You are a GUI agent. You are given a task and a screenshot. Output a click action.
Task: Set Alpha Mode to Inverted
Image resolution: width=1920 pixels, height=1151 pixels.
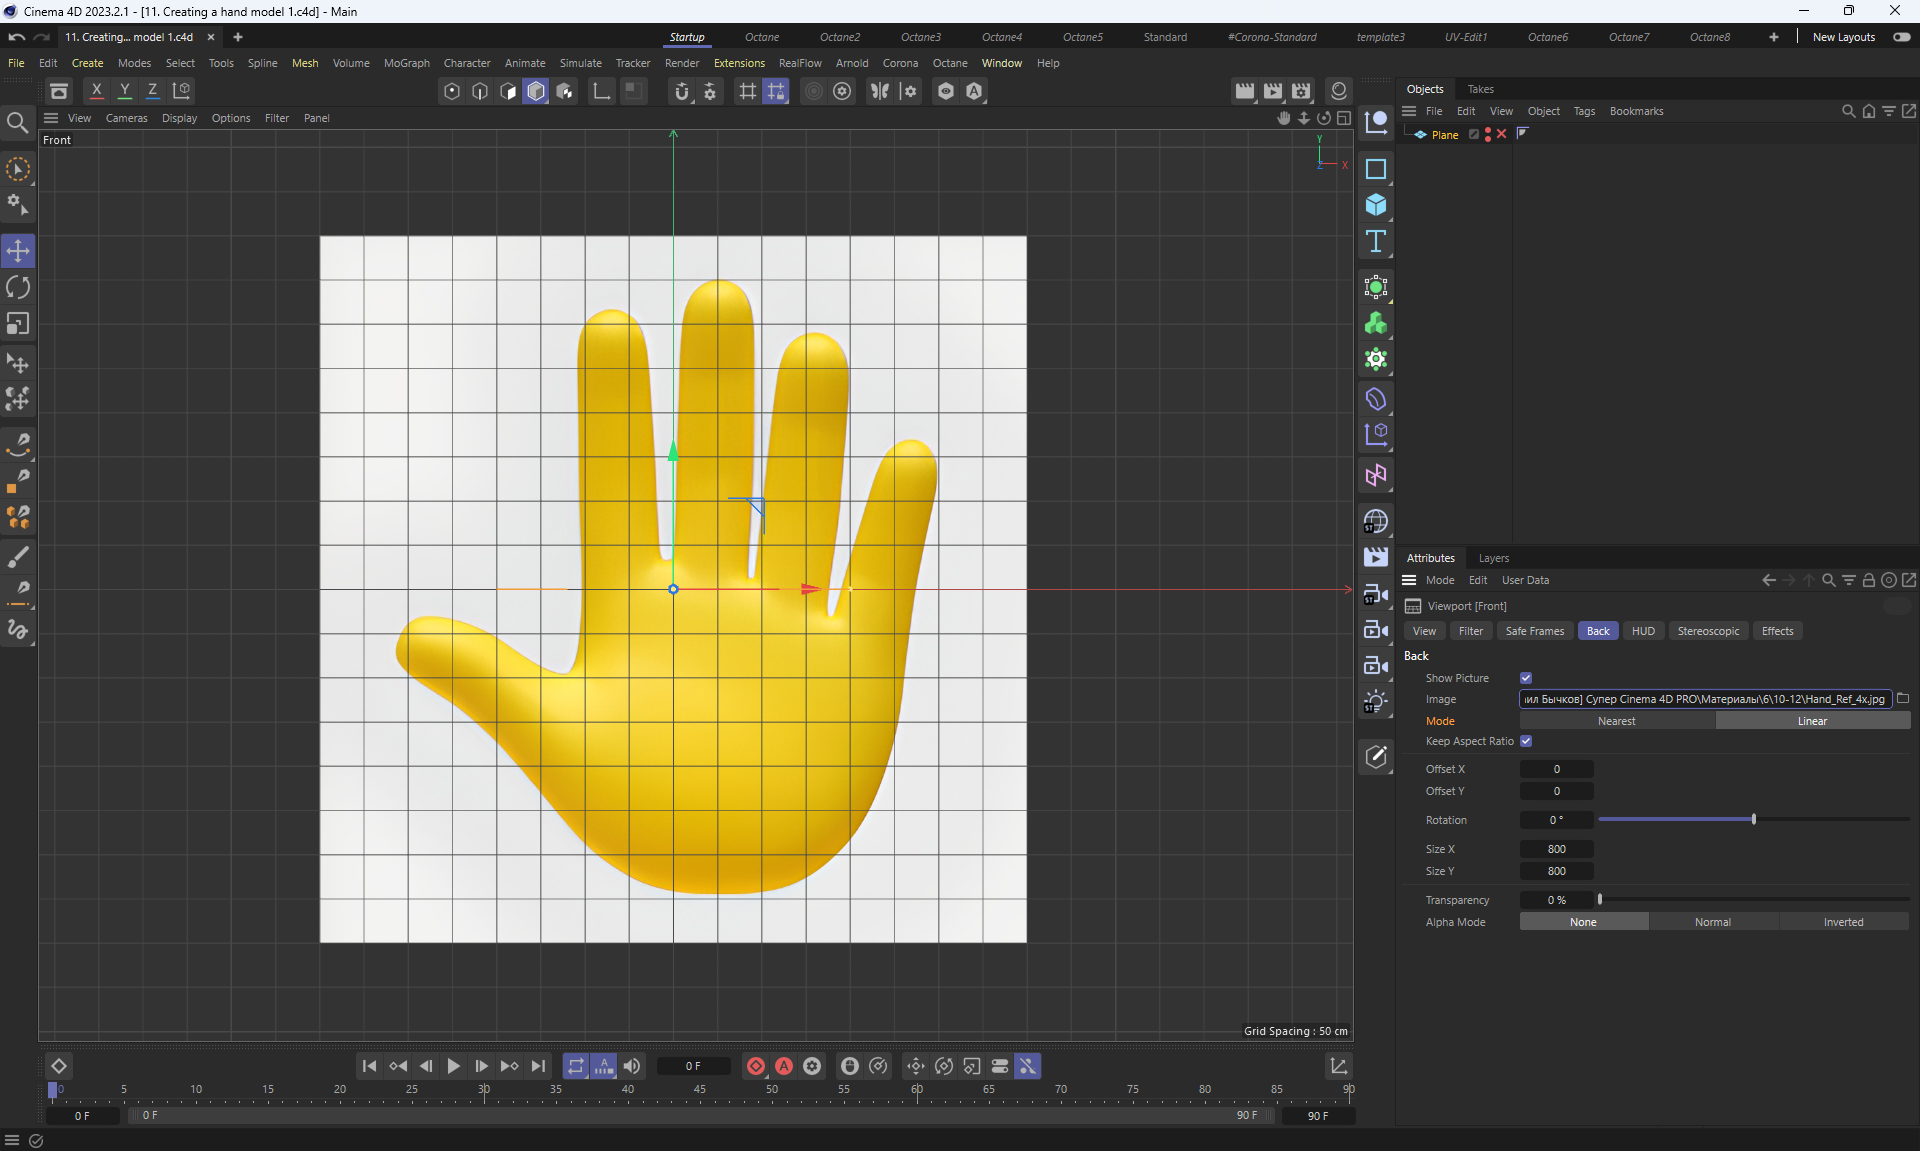coord(1842,922)
